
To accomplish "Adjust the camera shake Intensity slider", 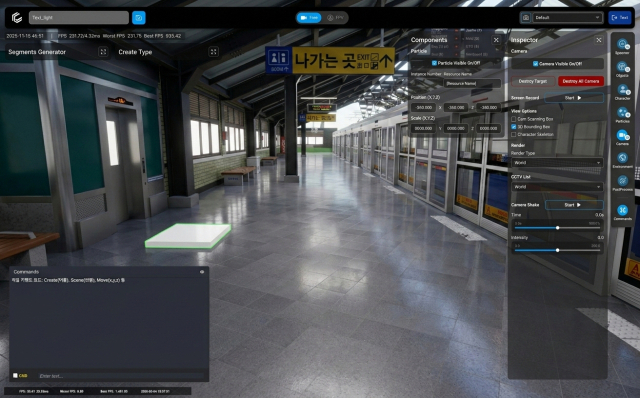I will (x=557, y=250).
